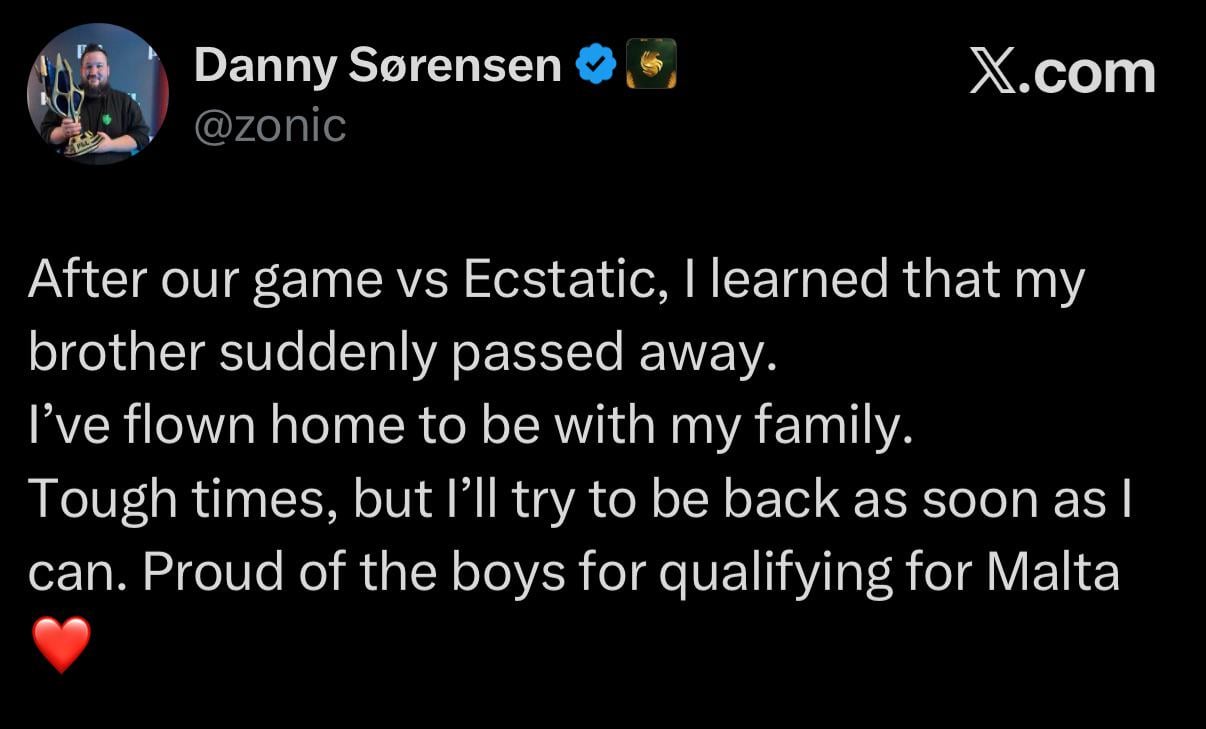Click the X logo in the watermark
This screenshot has width=1206, height=729.
pos(996,73)
